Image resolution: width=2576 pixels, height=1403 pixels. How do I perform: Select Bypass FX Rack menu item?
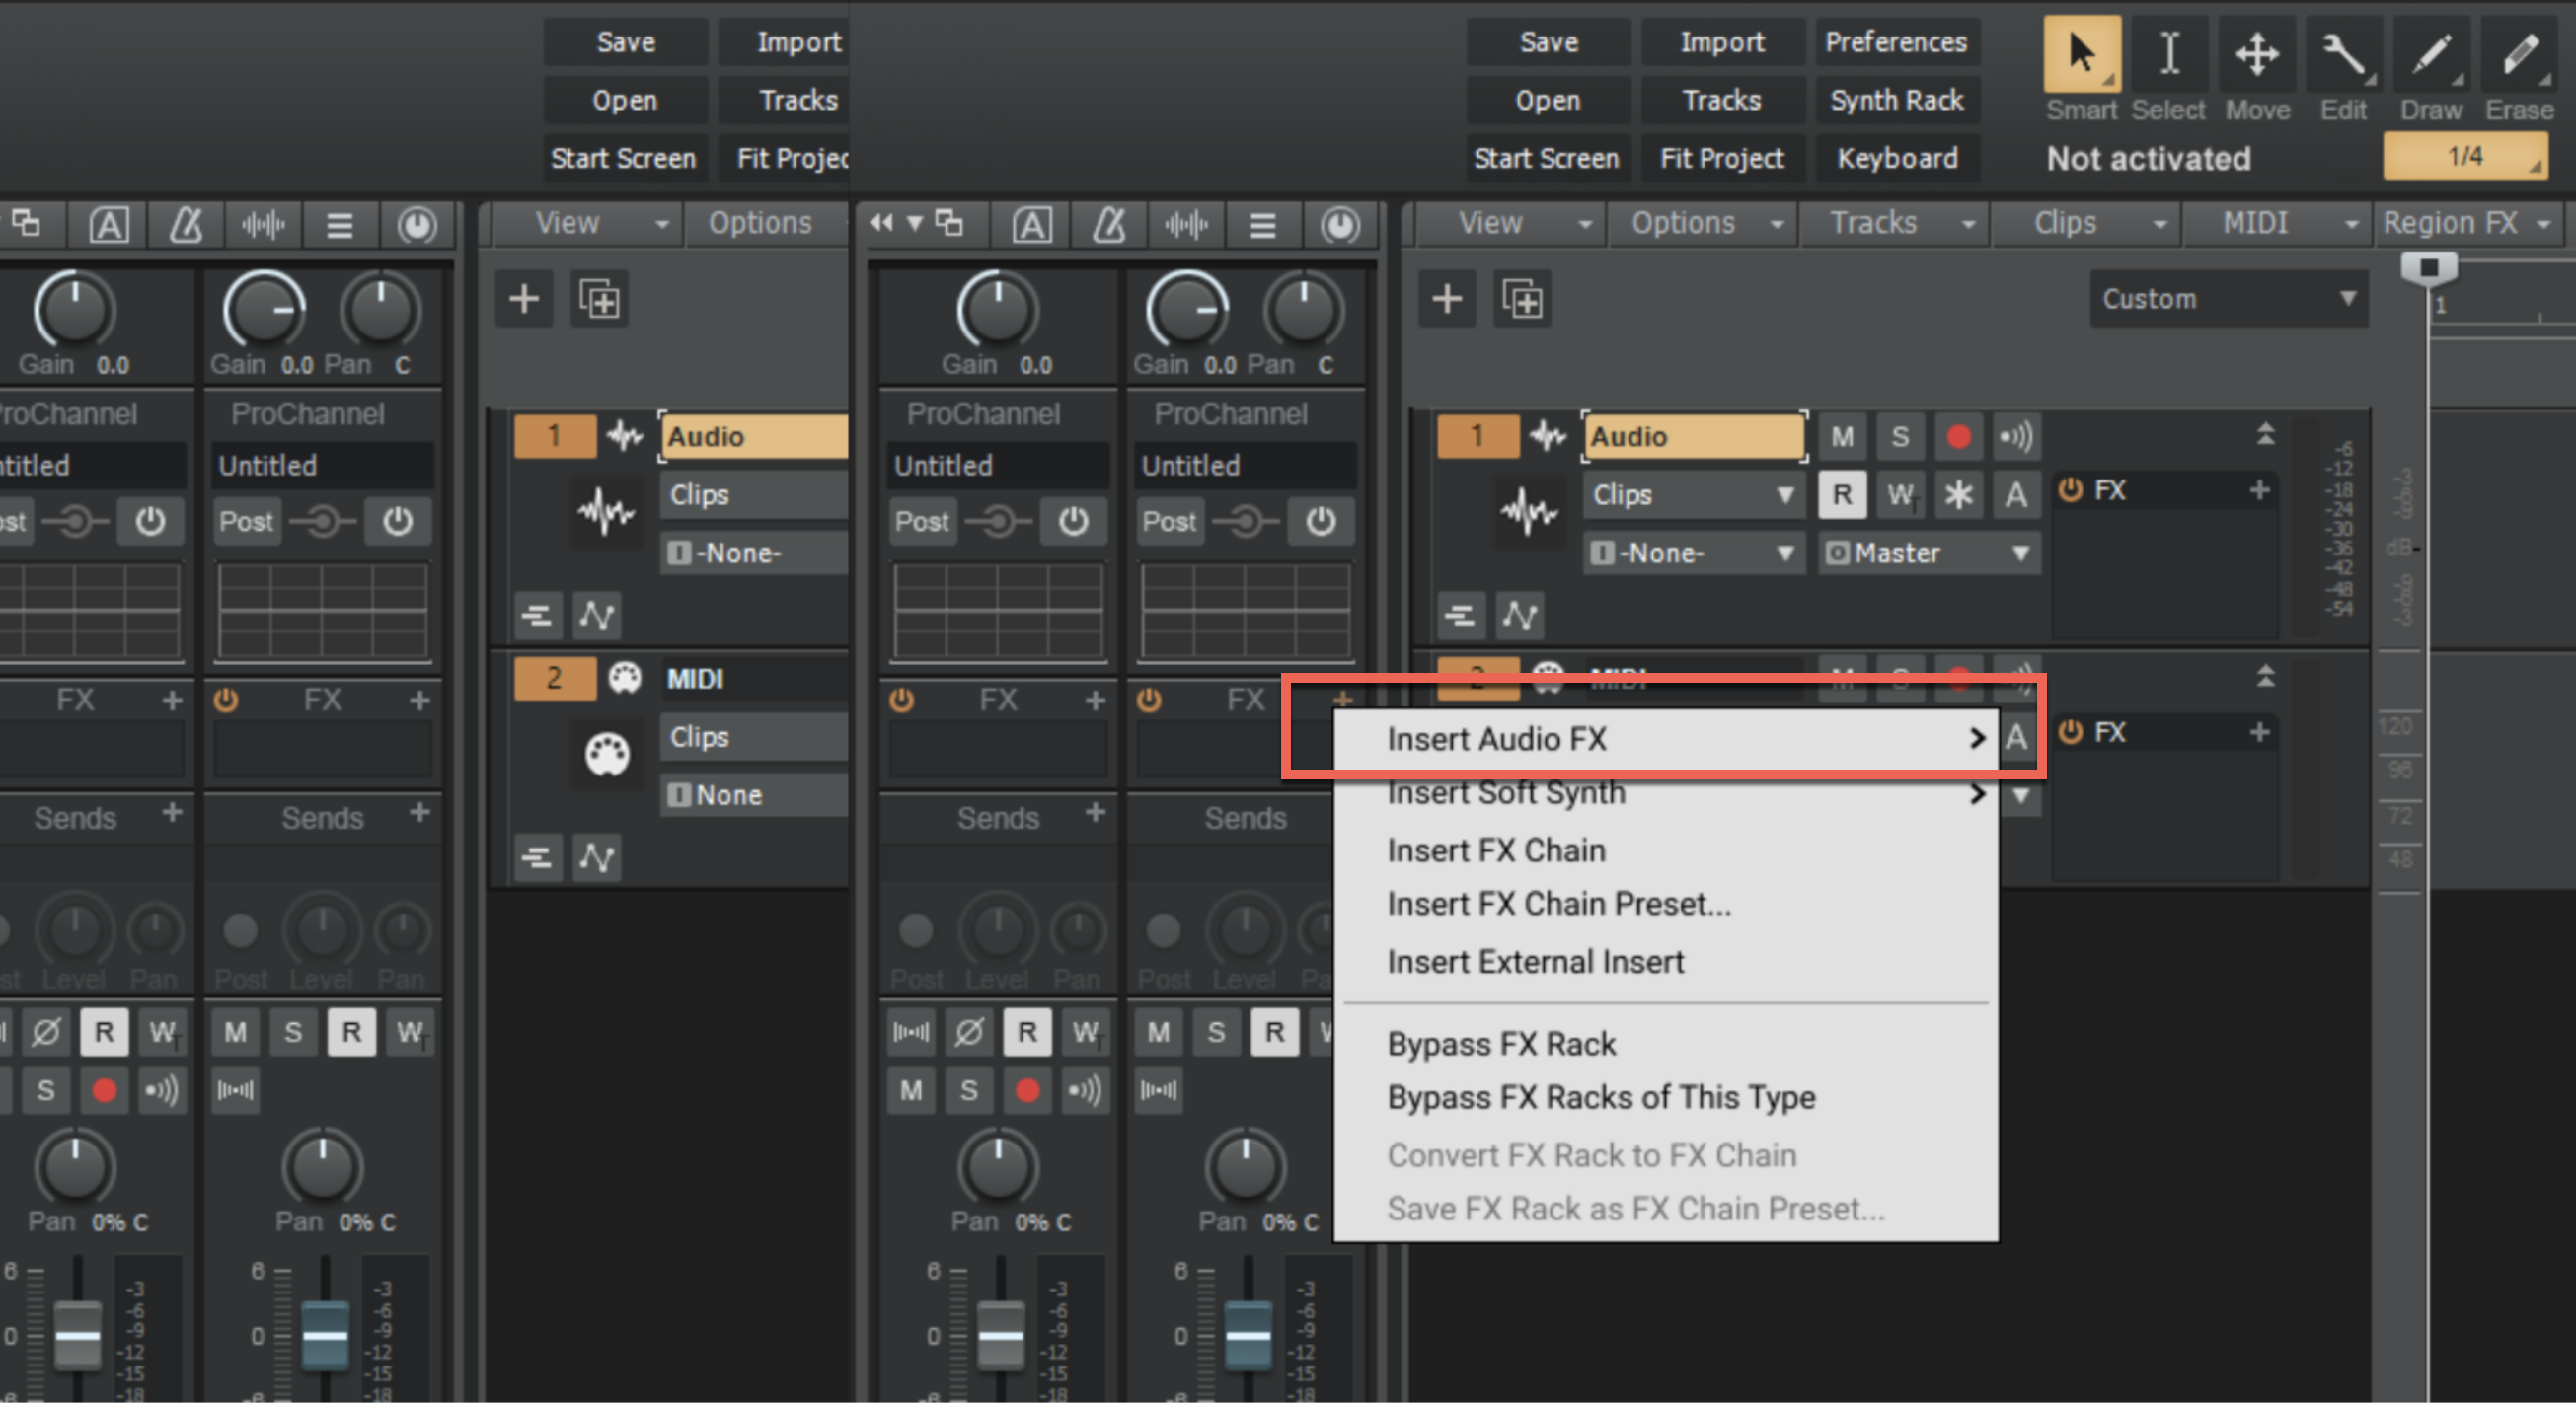pos(1500,1044)
